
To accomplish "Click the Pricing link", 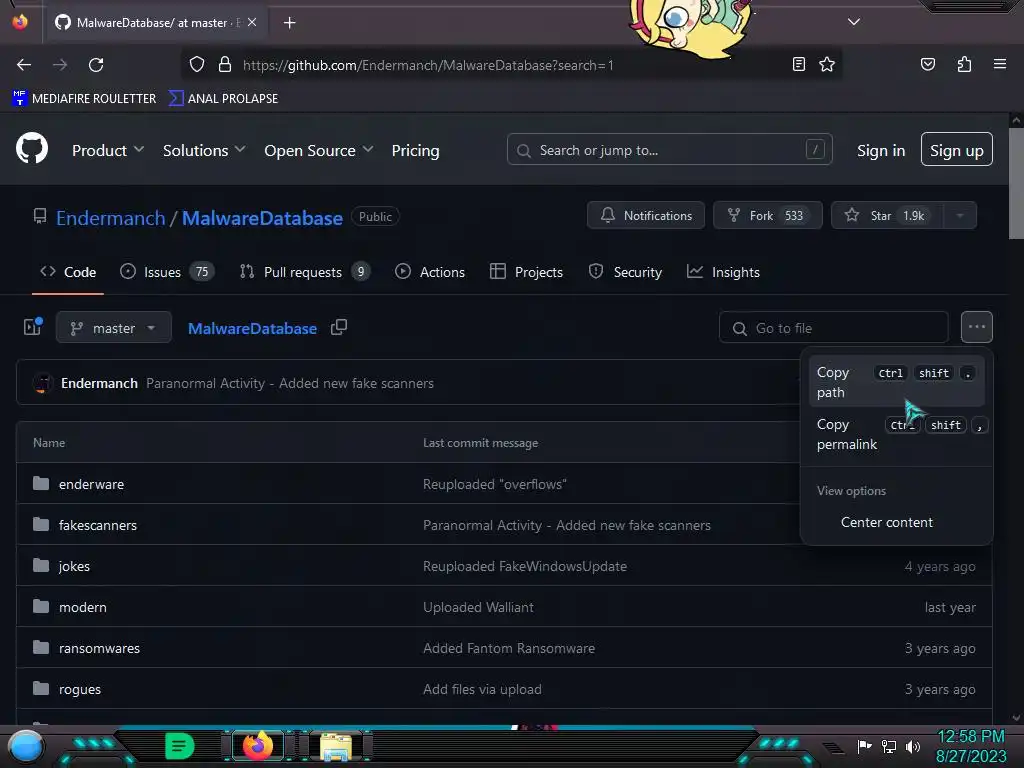I will point(415,150).
